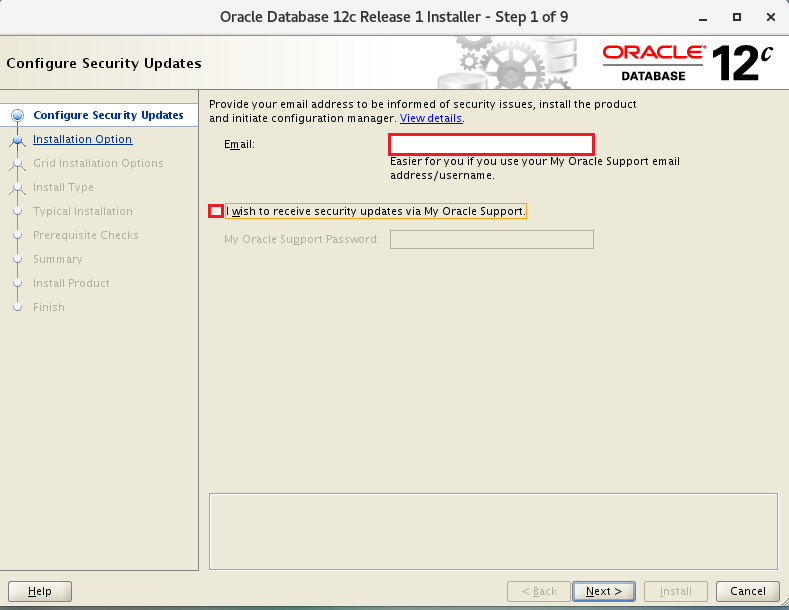Close the installer window
The width and height of the screenshot is (789, 610).
[770, 17]
